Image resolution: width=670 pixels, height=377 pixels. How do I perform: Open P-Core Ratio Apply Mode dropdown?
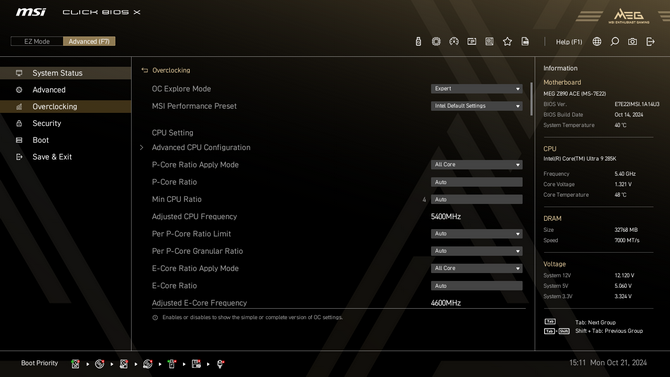tap(476, 165)
